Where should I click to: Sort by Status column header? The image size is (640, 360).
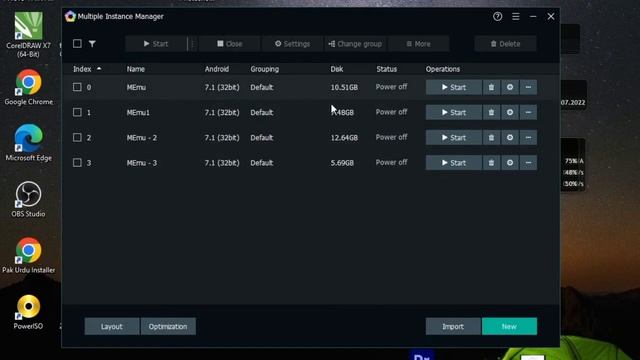(x=387, y=69)
